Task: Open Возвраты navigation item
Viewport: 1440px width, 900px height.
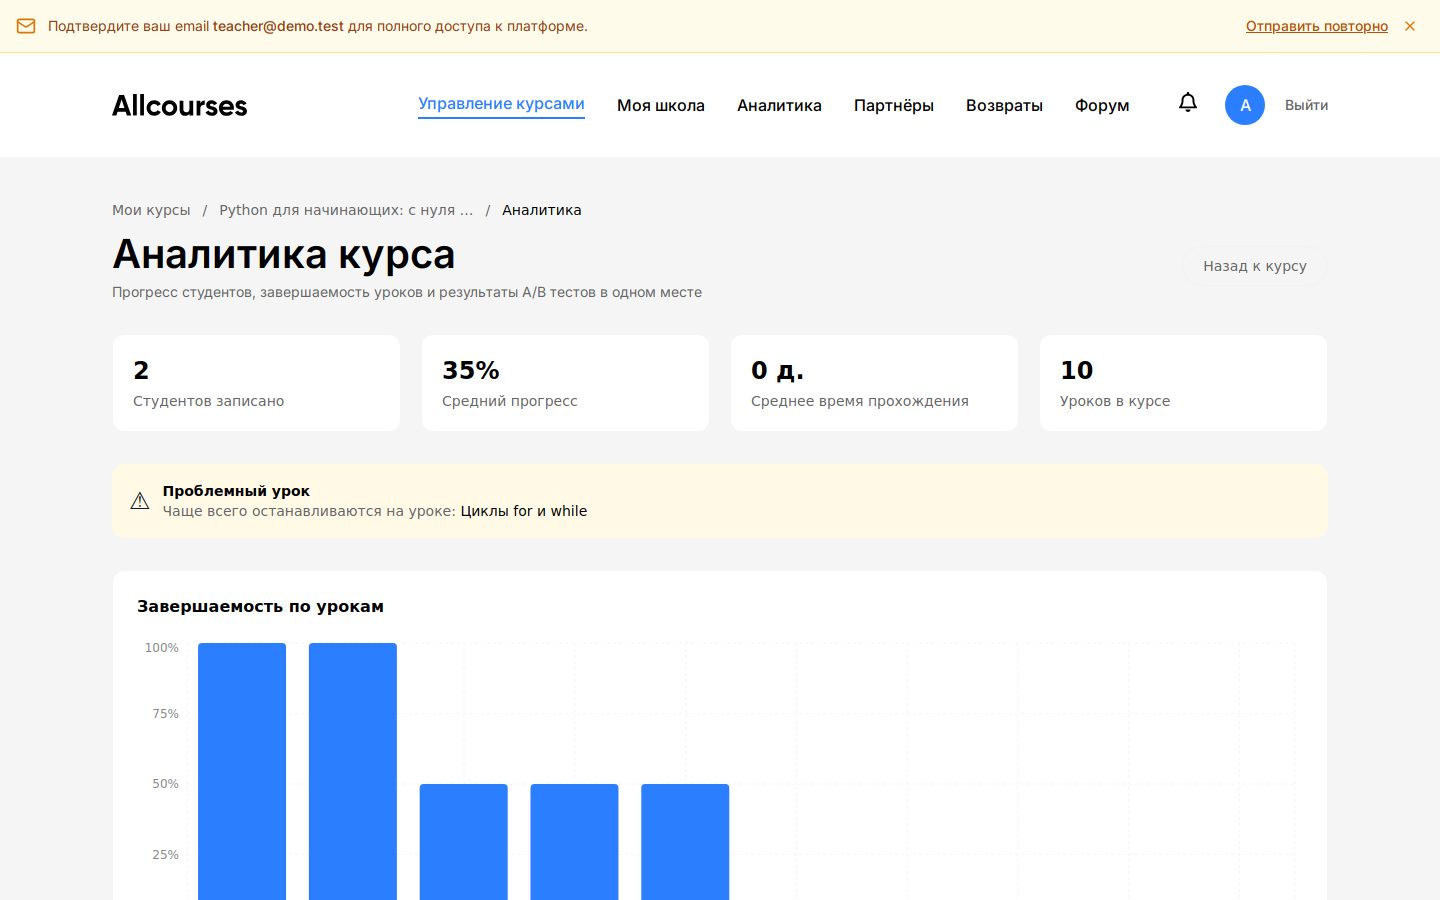Action: [1004, 105]
